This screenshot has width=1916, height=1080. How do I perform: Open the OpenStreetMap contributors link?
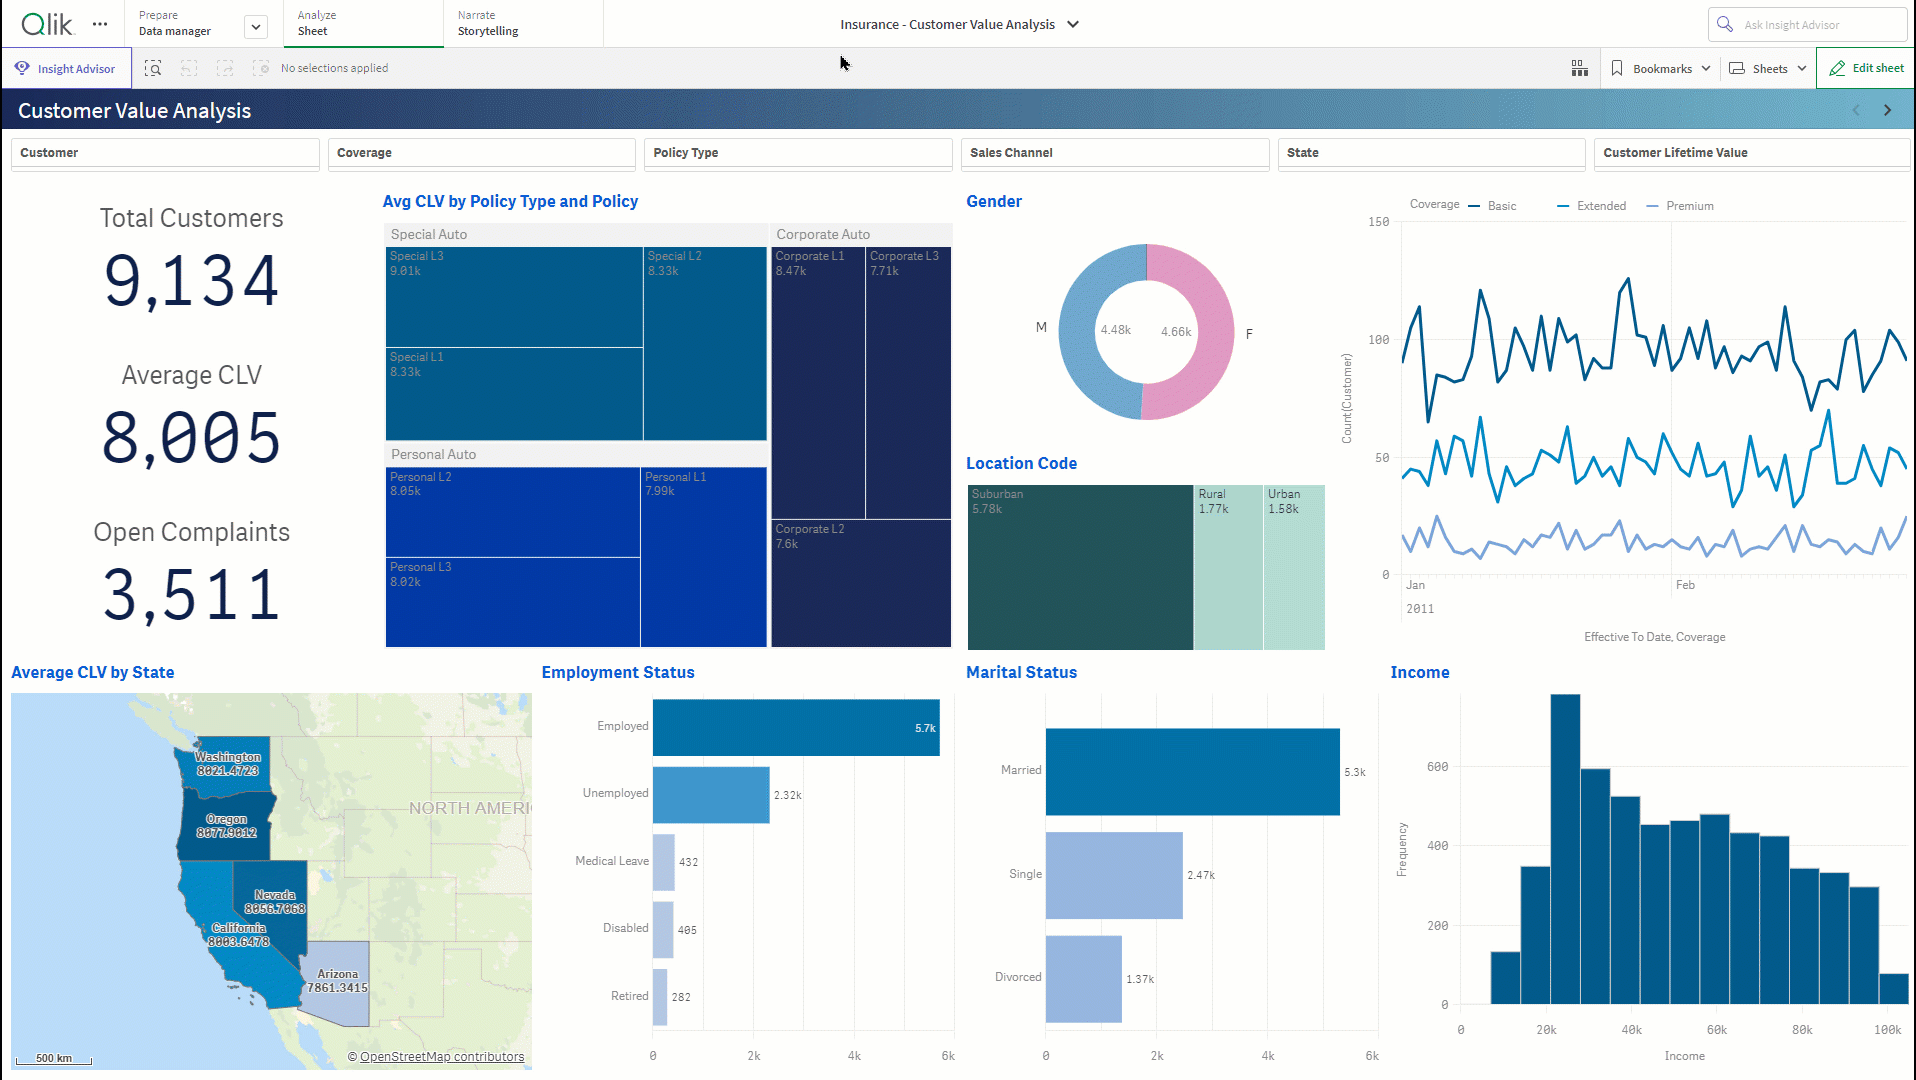point(440,1056)
